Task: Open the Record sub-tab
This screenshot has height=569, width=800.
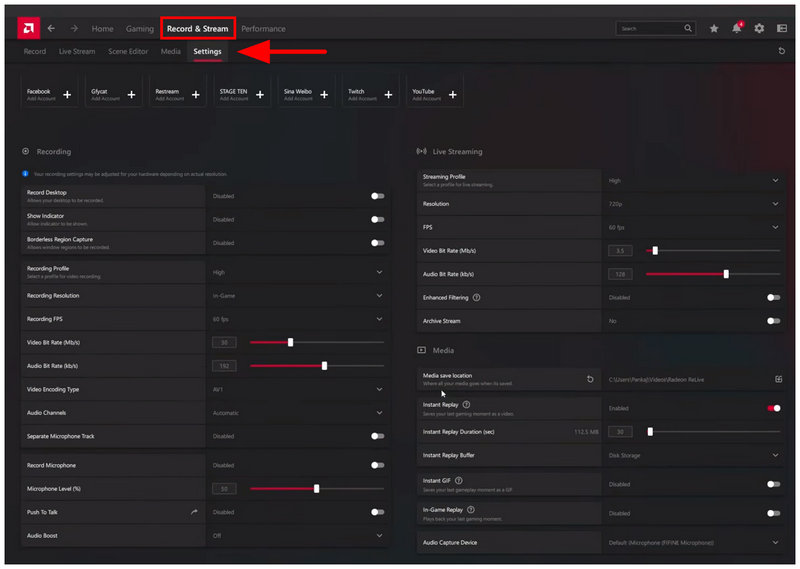Action: click(35, 52)
